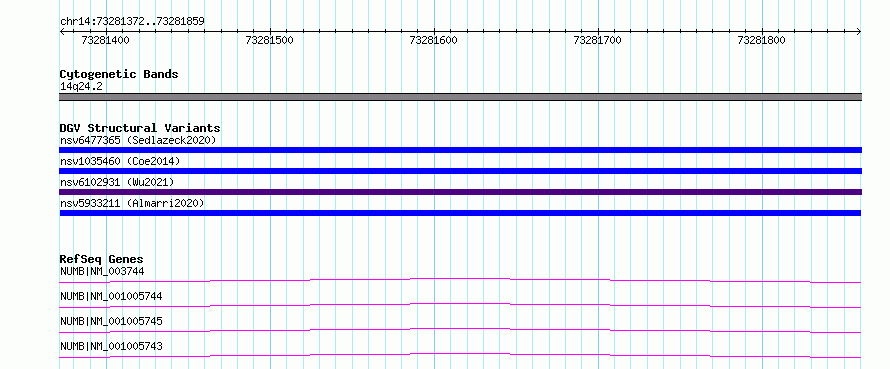
Task: Click the magenta intron line of NM_001005745
Action: (460, 329)
